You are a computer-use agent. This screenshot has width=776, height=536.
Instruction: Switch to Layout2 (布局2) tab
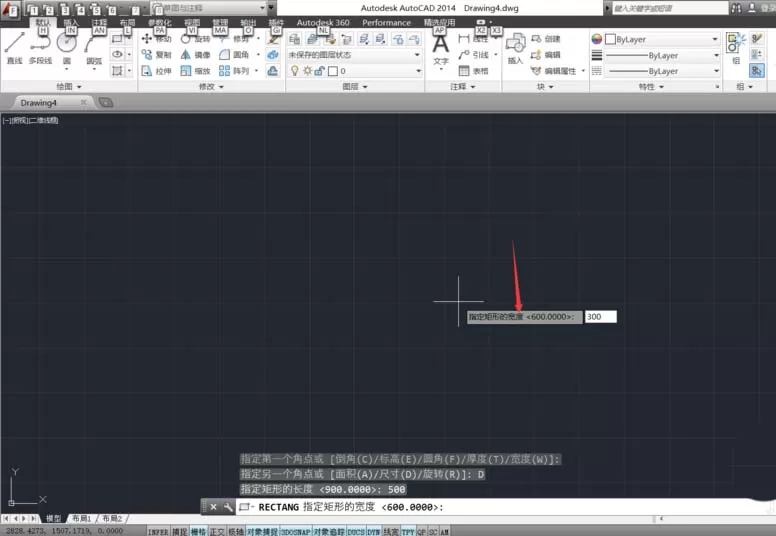click(x=112, y=518)
